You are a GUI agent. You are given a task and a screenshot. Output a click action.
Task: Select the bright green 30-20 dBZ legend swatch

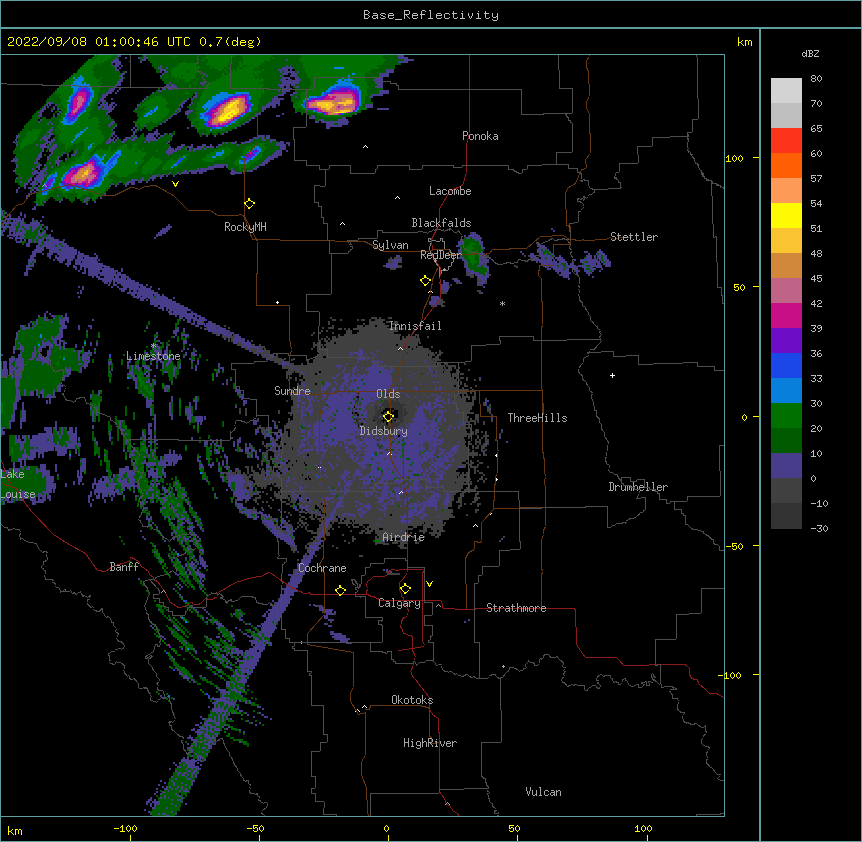pyautogui.click(x=786, y=416)
